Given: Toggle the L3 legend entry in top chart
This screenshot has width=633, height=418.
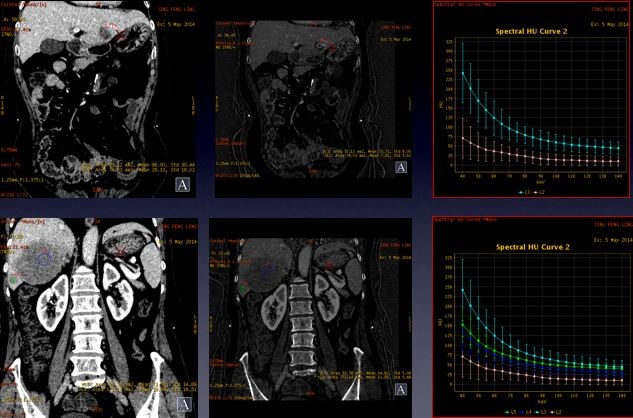Looking at the screenshot, I should (524, 191).
